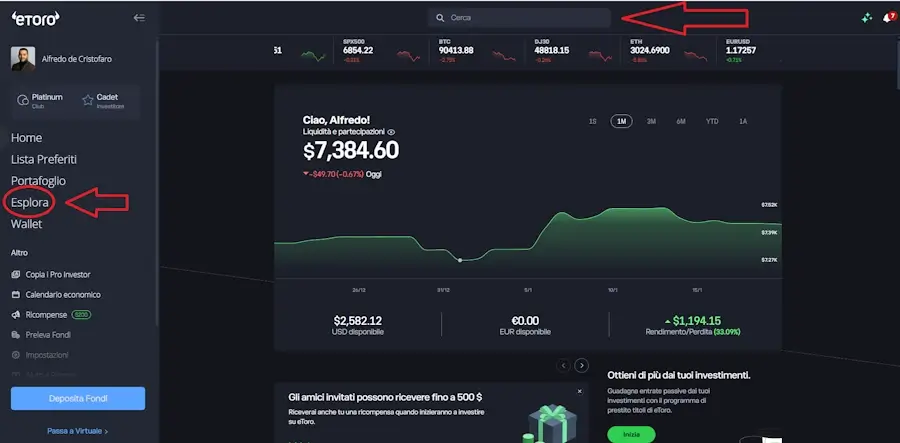
Task: Open Lista Preferiti
Action: tap(44, 160)
